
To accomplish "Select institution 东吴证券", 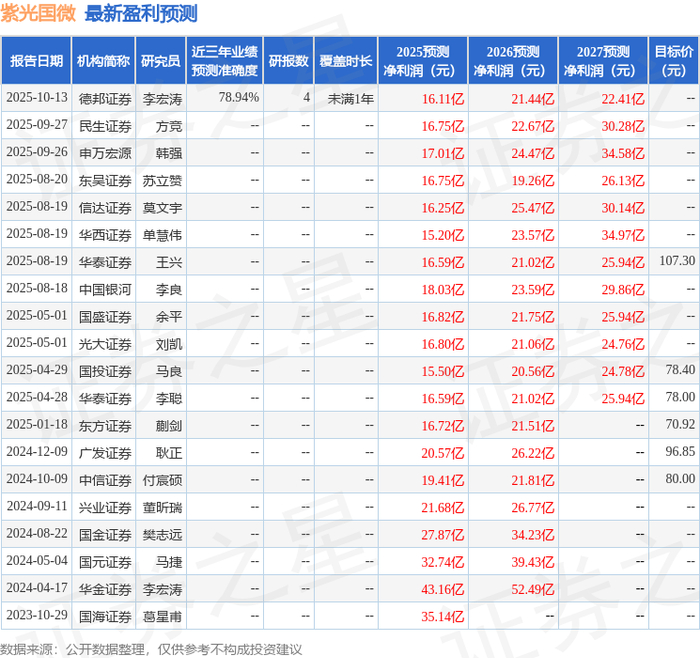I will pos(105,181).
